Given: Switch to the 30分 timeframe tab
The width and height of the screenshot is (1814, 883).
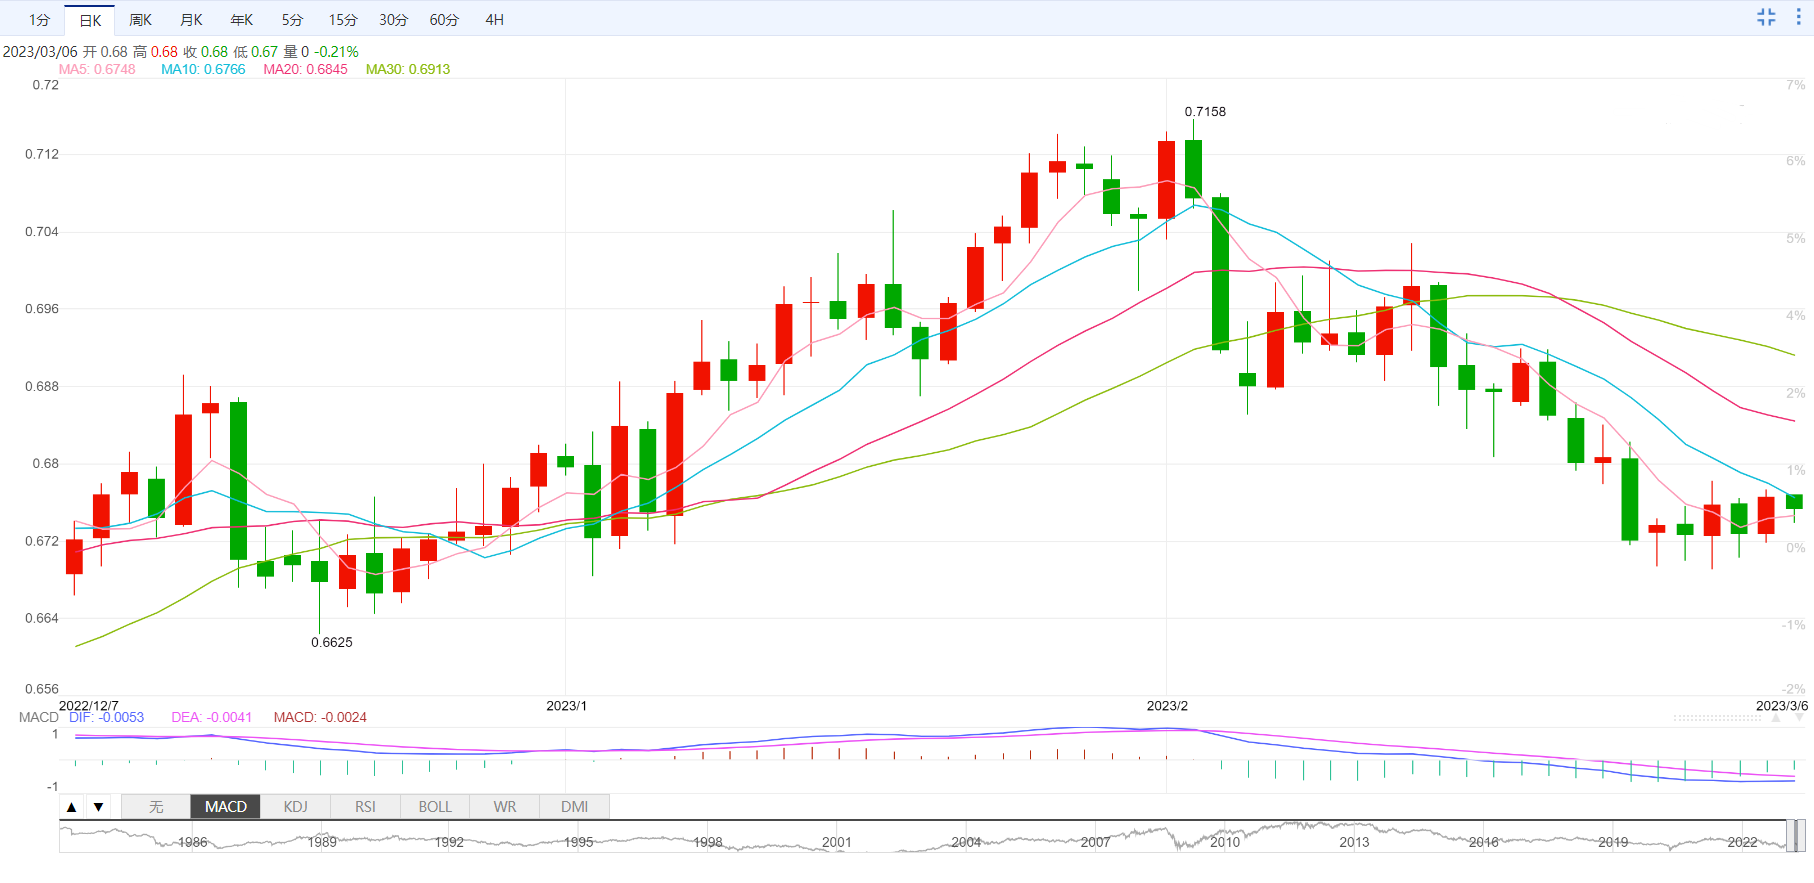Looking at the screenshot, I should (x=393, y=20).
